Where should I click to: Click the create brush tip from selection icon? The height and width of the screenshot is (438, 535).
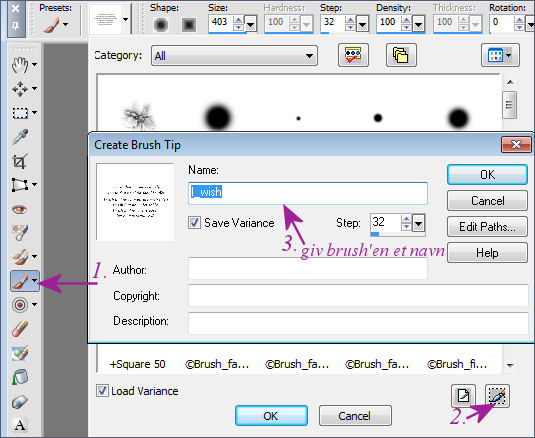click(497, 396)
